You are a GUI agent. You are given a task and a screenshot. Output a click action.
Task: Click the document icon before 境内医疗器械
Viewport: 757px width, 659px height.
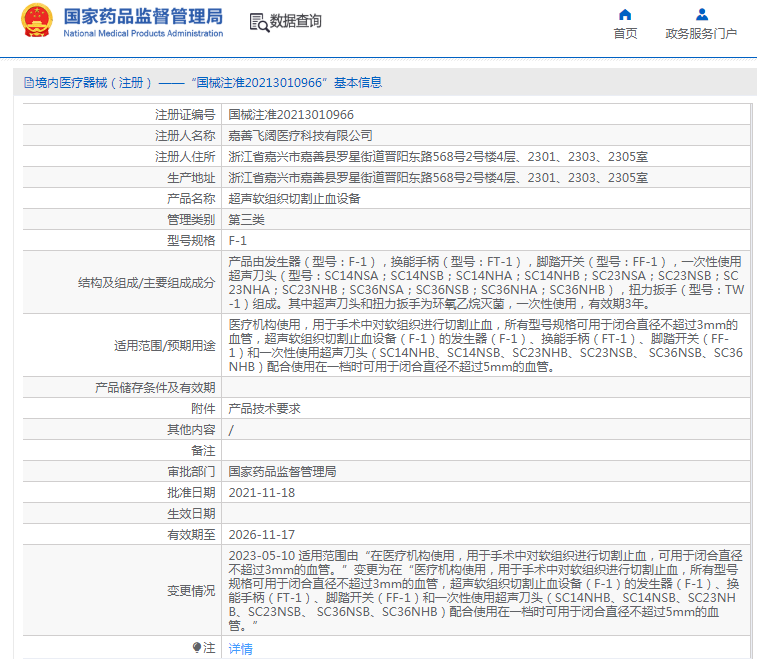tap(28, 83)
